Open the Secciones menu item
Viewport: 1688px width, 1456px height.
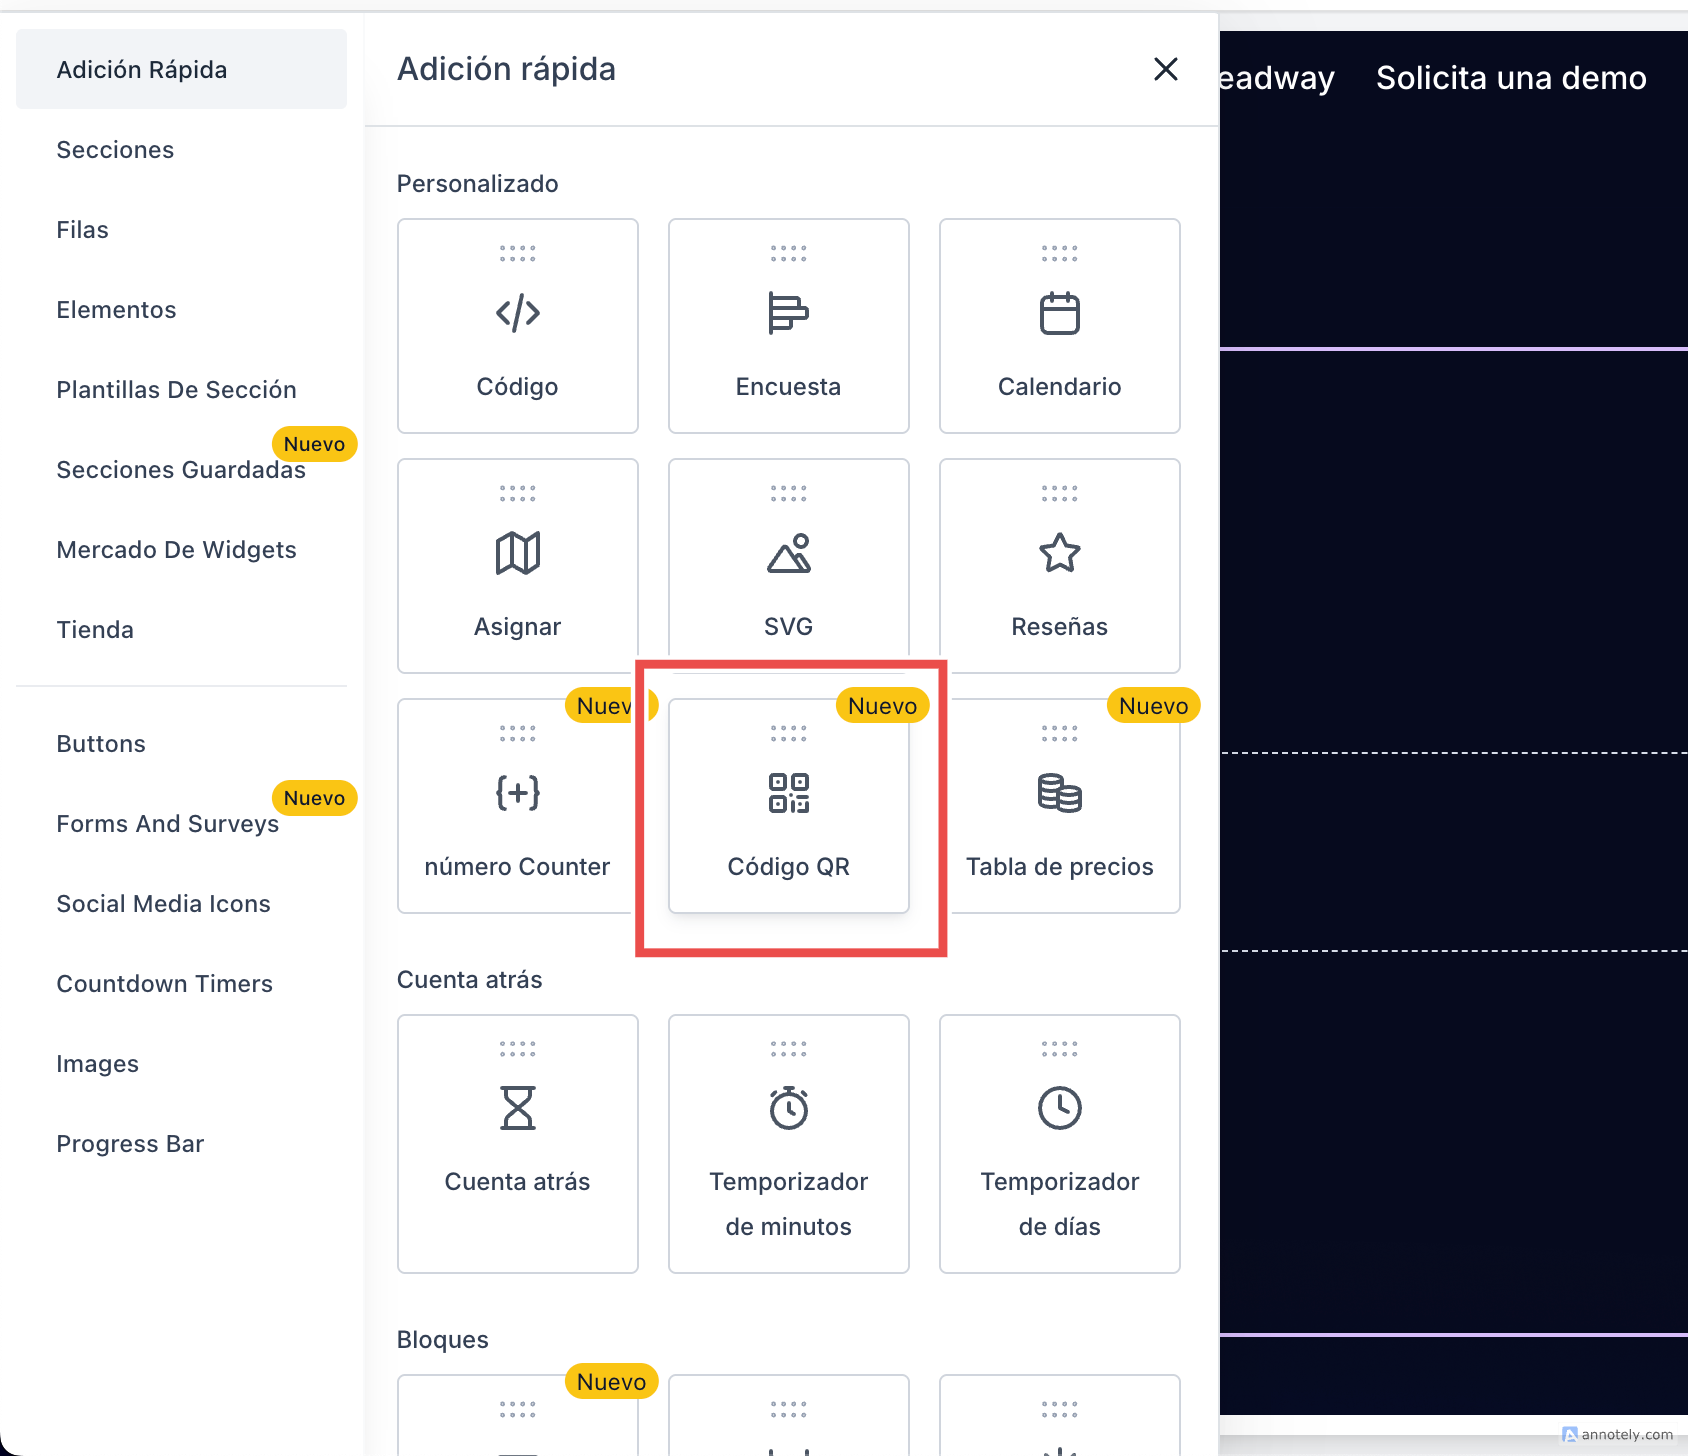tap(115, 150)
